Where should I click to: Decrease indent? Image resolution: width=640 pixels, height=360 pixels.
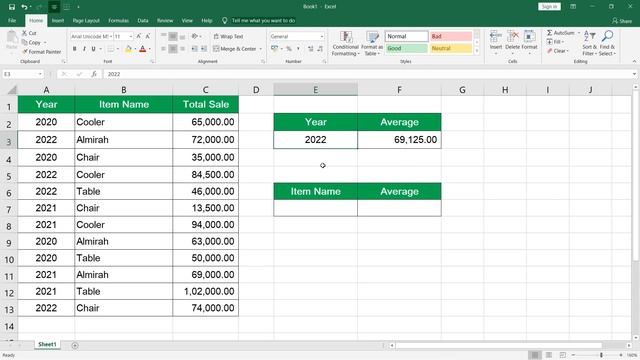click(x=194, y=49)
